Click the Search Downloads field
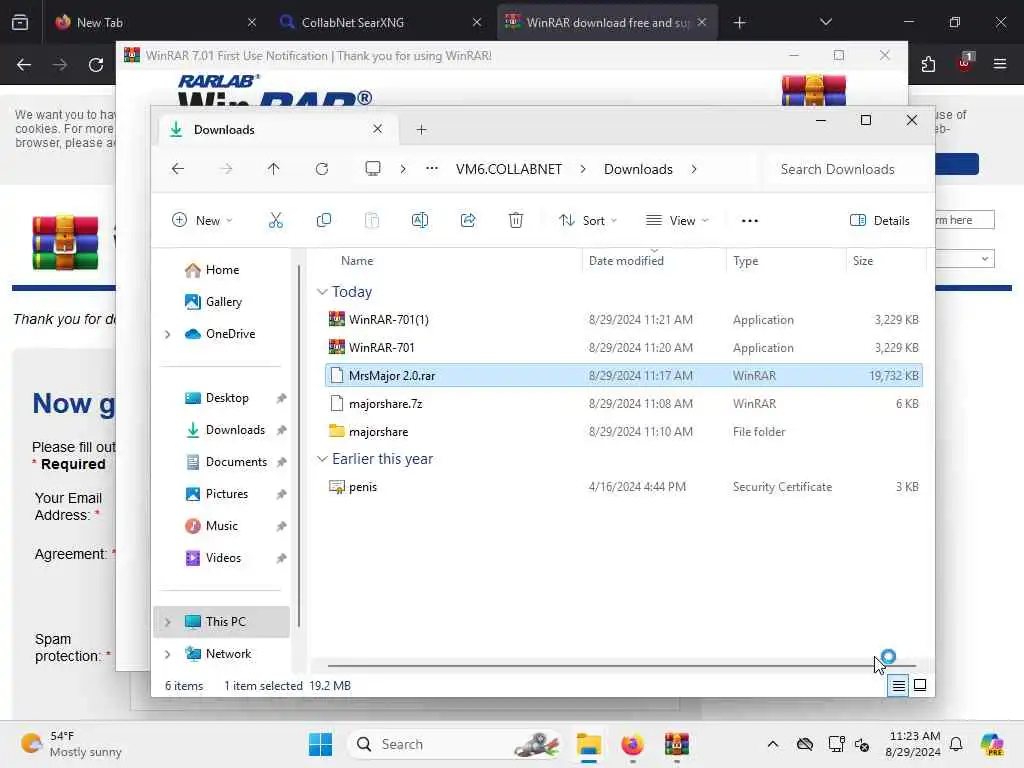 pos(847,169)
